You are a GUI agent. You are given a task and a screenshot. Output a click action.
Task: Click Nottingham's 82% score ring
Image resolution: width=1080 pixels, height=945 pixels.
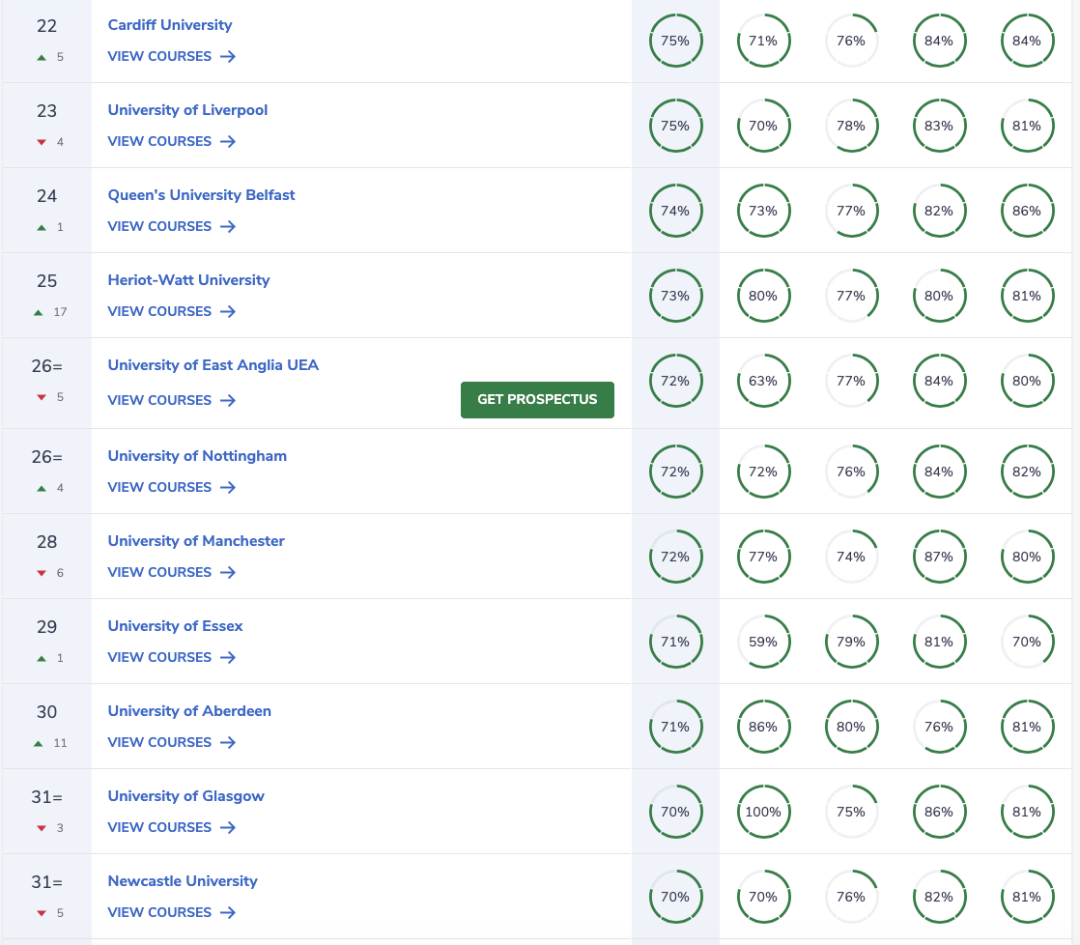coord(1027,472)
